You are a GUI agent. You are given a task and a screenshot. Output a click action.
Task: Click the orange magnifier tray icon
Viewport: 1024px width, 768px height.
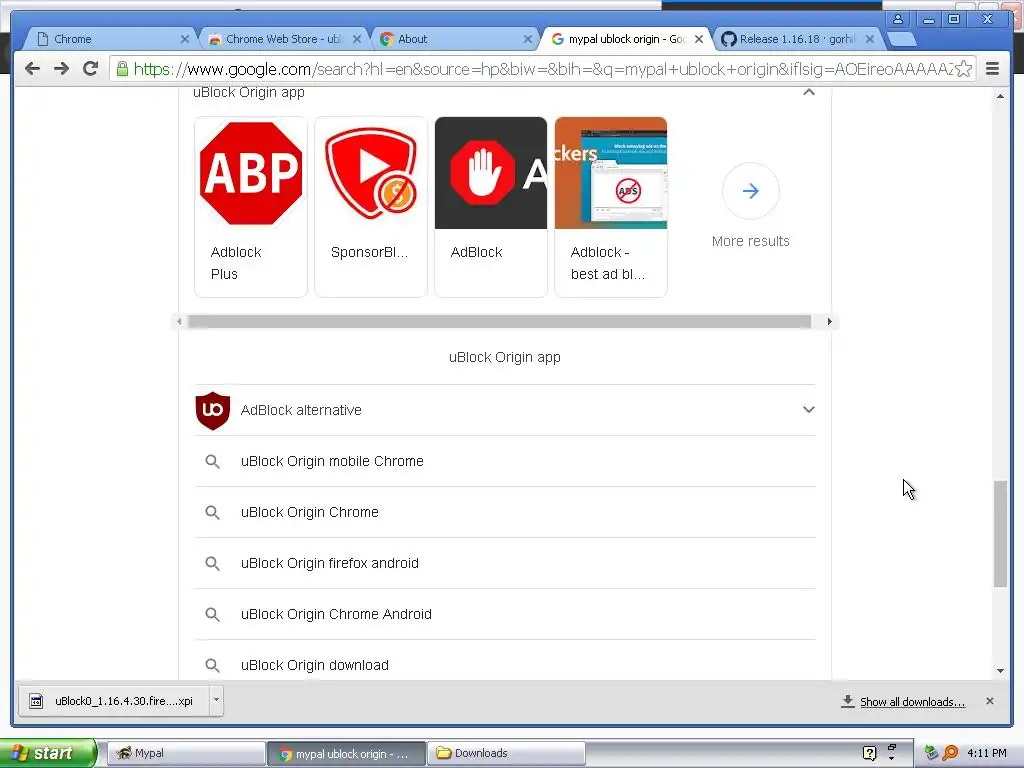point(950,753)
